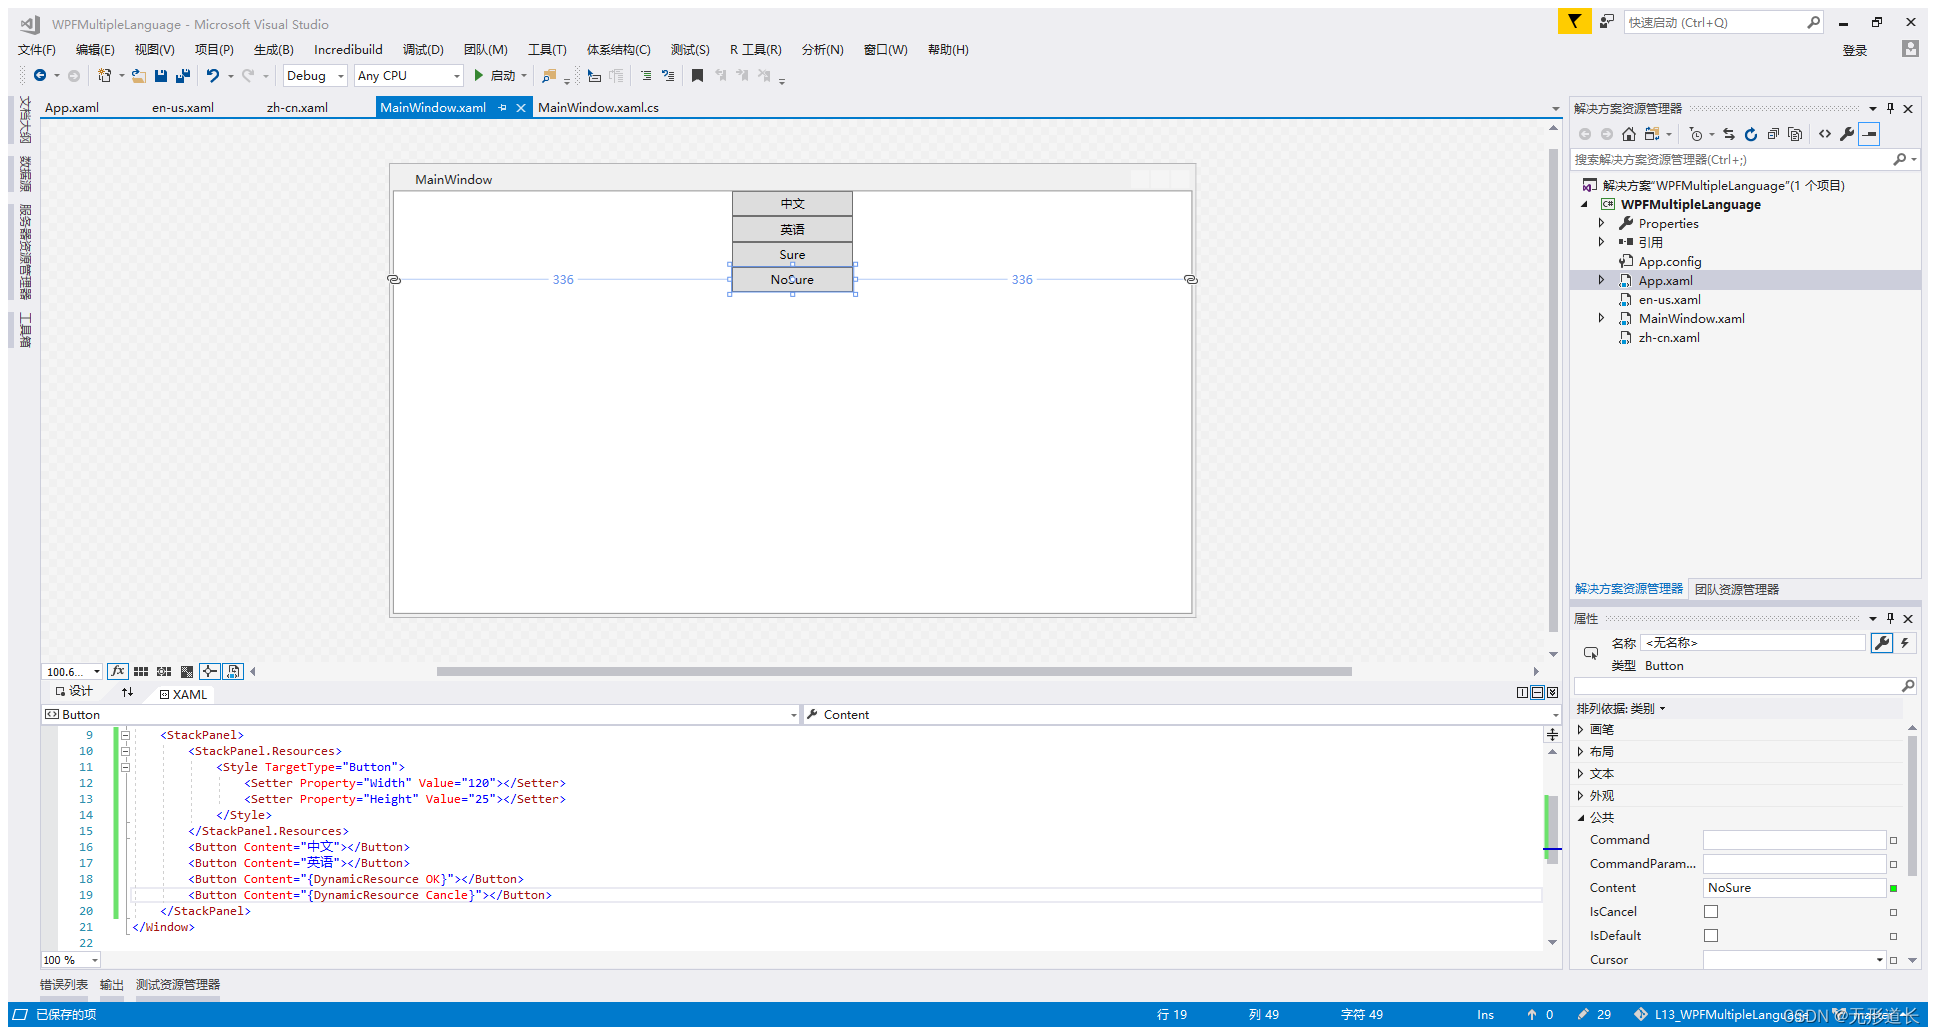This screenshot has width=1936, height=1035.
Task: Click Sync with Active Document icon
Action: pos(1729,134)
